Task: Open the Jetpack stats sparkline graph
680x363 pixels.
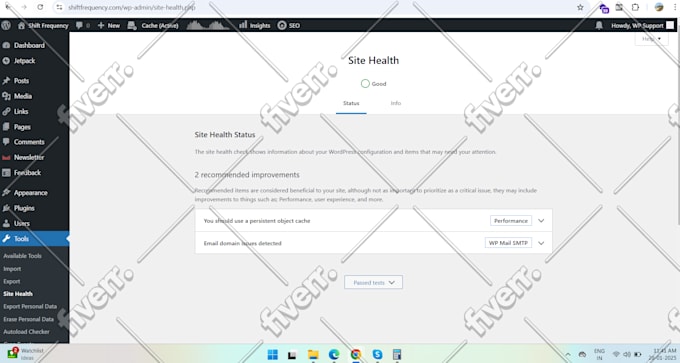Action: 208,25
